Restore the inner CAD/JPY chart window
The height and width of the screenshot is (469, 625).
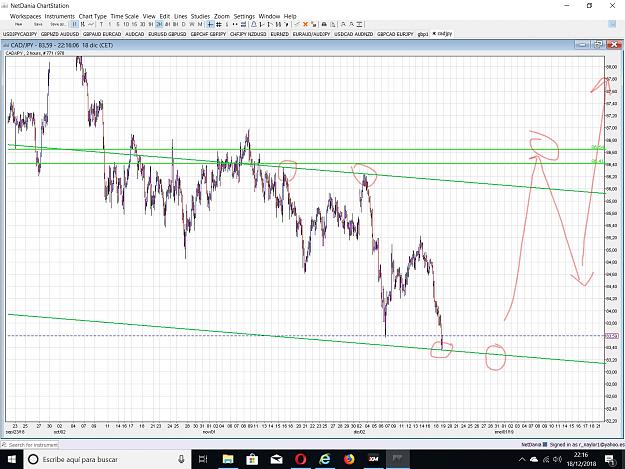(x=598, y=45)
